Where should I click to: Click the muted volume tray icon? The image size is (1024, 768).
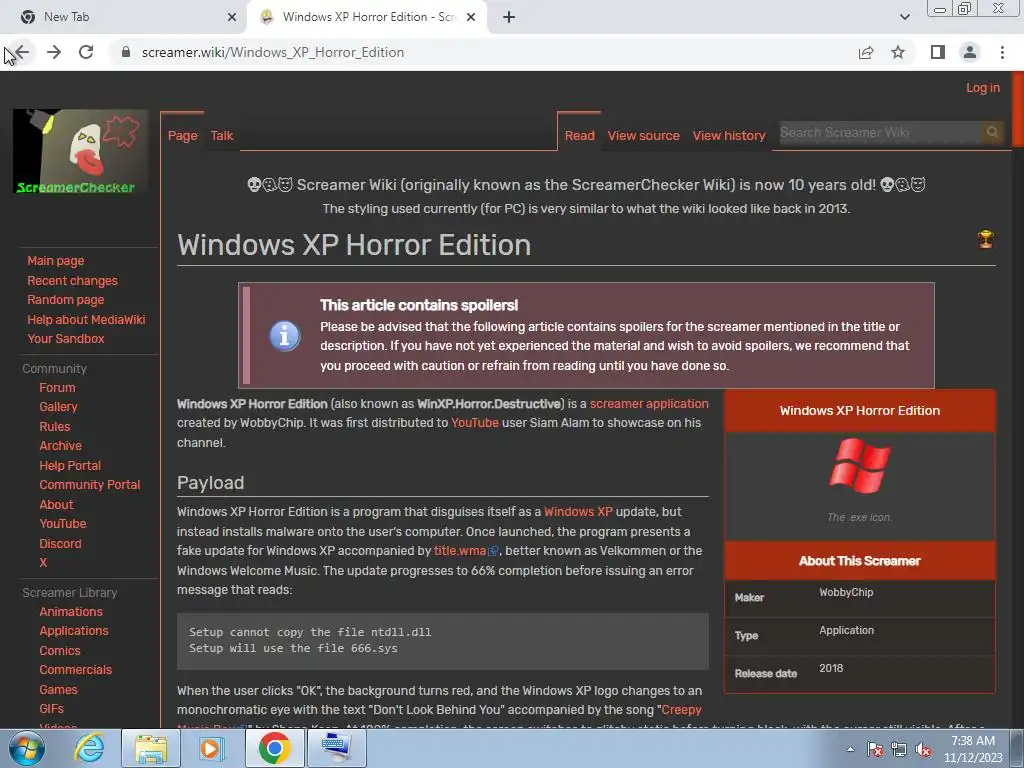(923, 750)
